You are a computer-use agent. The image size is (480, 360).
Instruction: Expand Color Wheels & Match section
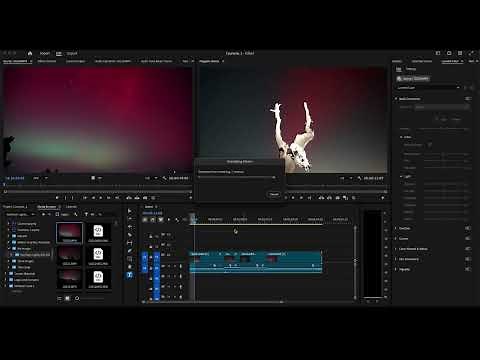[x=396, y=249]
